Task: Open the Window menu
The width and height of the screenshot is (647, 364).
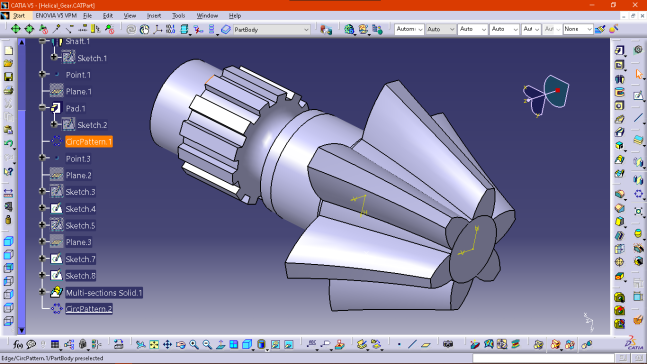Action: [207, 16]
